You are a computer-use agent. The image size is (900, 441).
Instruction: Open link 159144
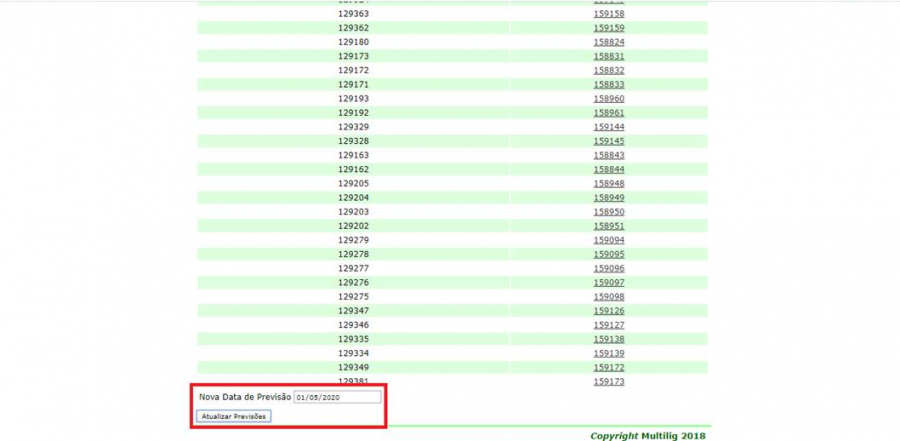pos(608,127)
